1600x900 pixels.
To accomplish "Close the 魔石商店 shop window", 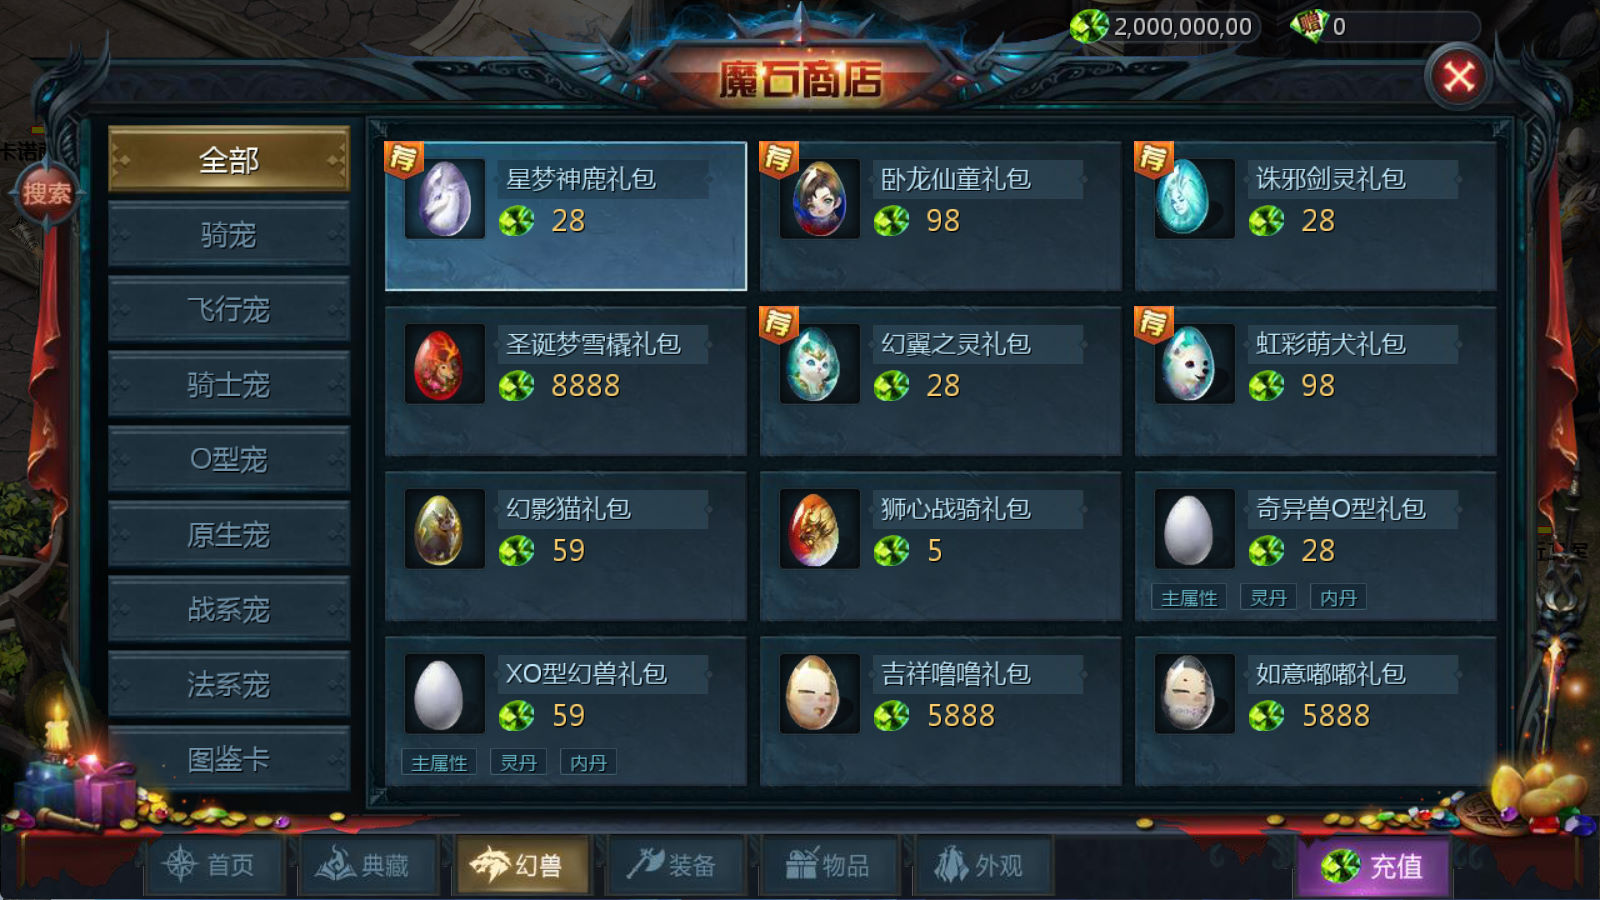I will click(x=1459, y=76).
